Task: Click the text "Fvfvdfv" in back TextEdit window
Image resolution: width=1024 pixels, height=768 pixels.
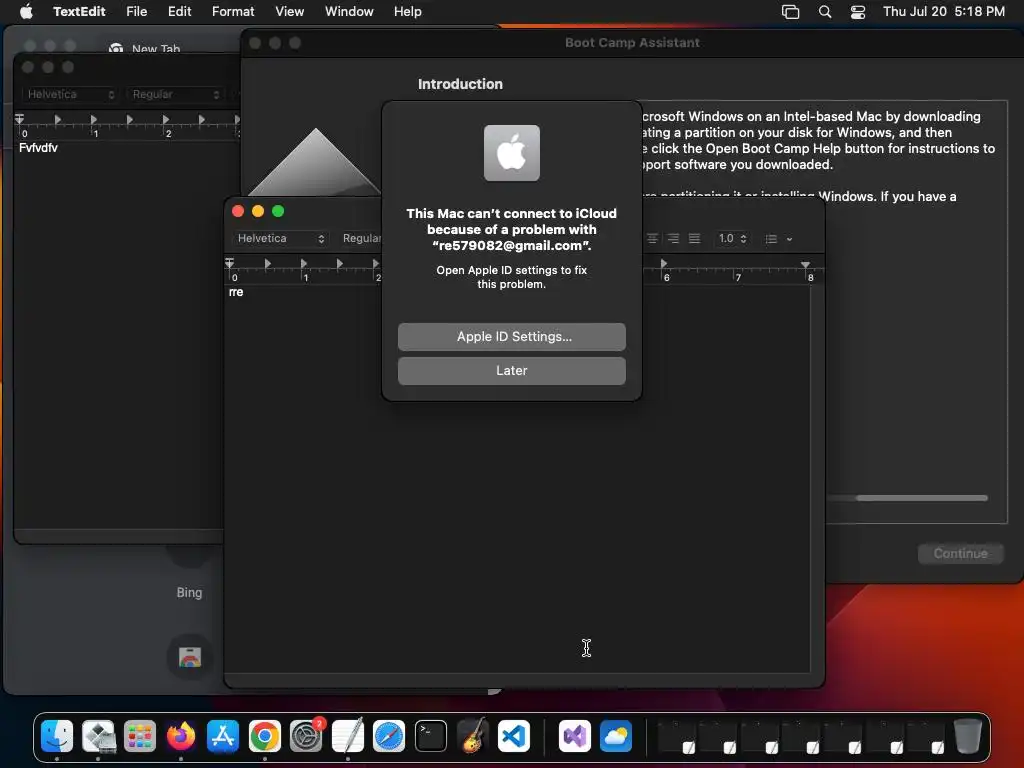Action: [38, 148]
